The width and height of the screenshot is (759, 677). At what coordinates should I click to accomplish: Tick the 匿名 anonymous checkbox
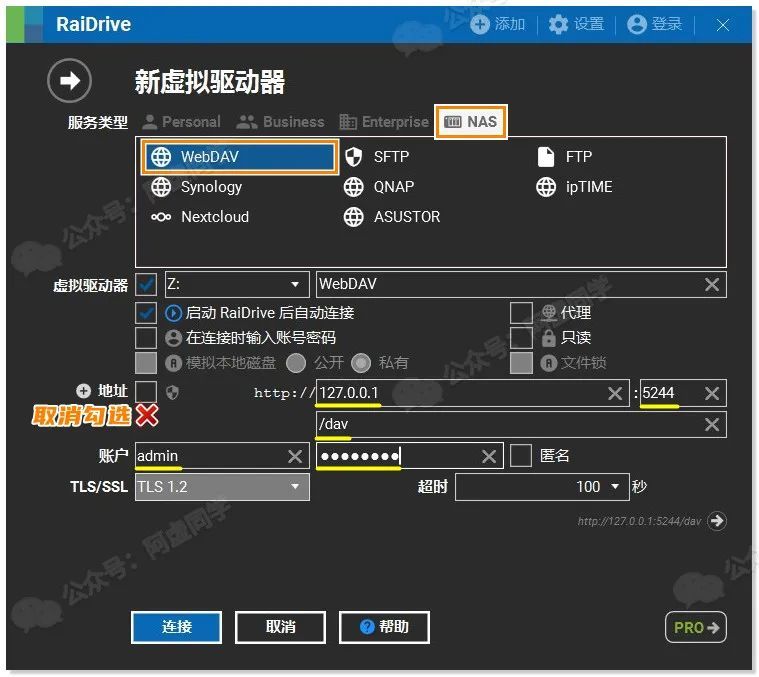coord(521,456)
